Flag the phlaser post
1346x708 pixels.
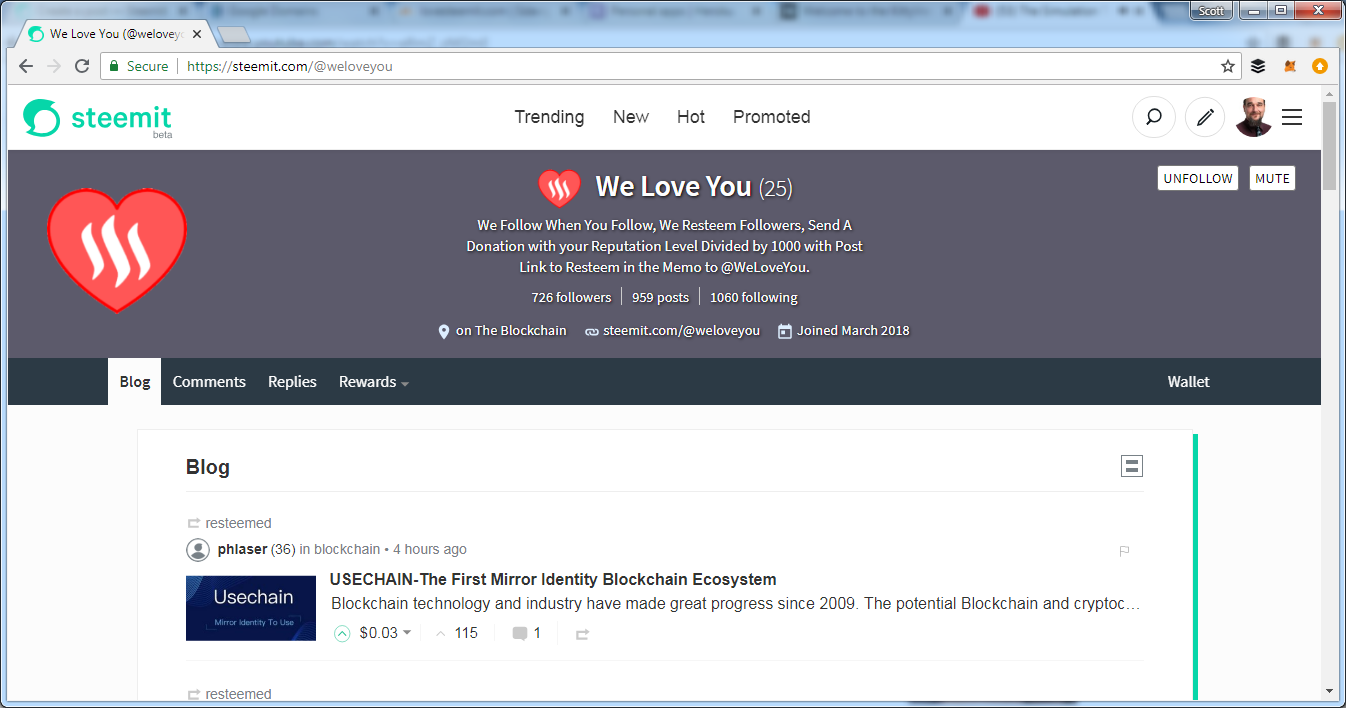click(1124, 550)
